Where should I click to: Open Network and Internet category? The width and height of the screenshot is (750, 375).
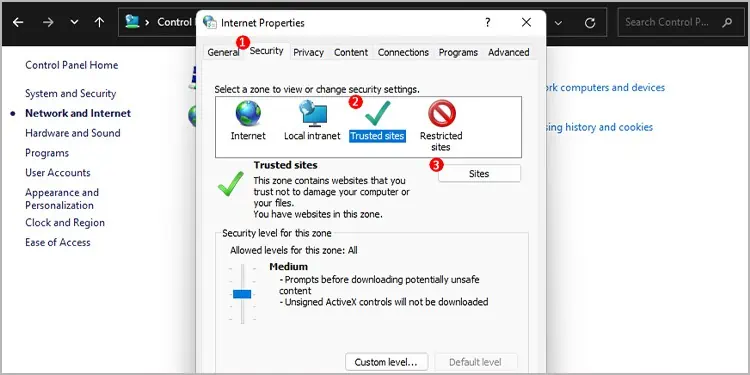coord(78,113)
